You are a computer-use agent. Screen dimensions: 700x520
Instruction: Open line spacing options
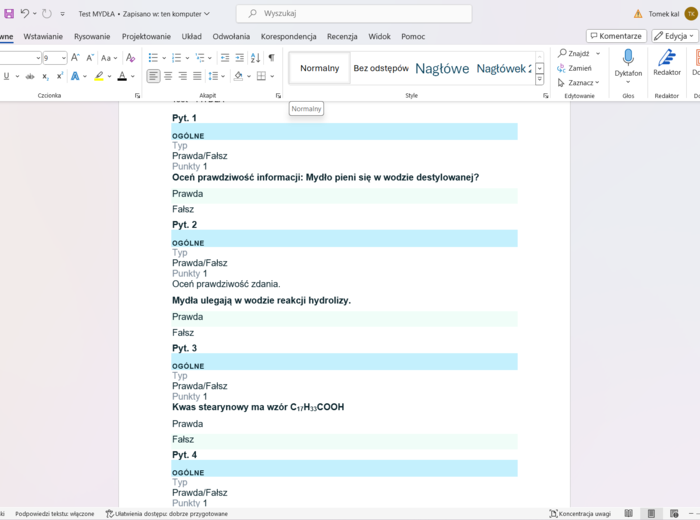[x=213, y=76]
